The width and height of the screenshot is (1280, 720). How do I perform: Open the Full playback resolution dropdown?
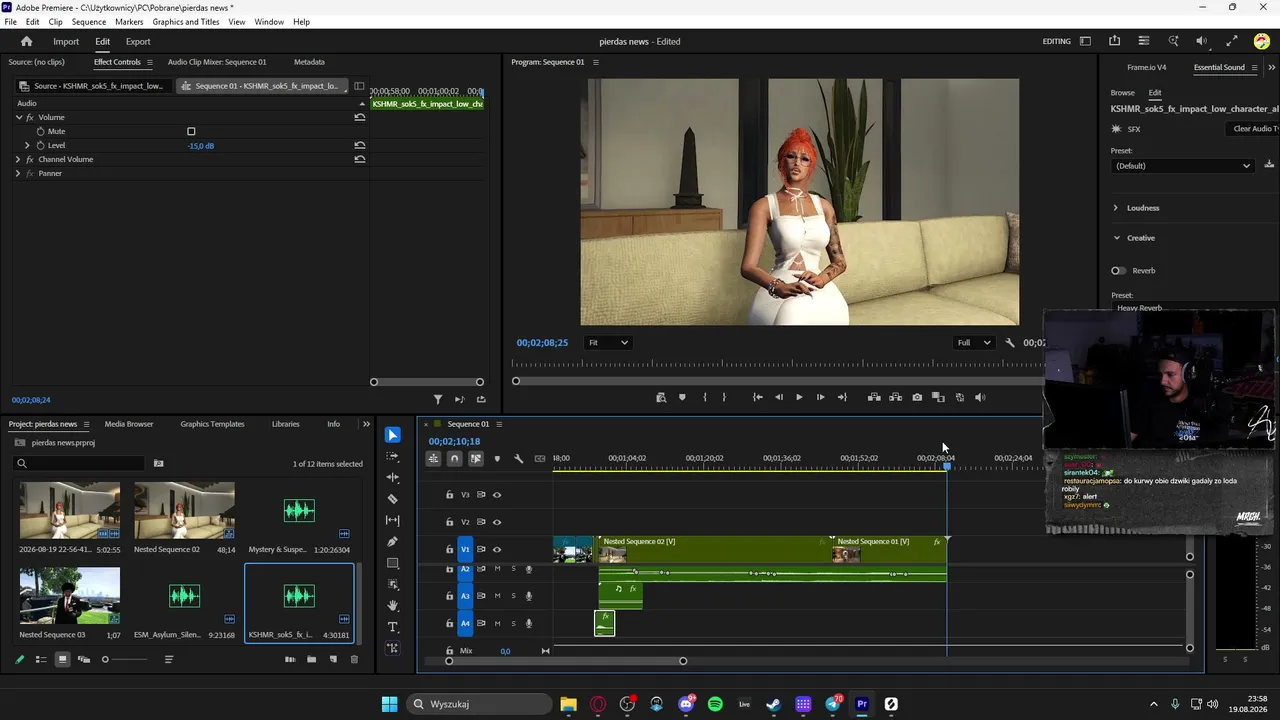click(974, 343)
